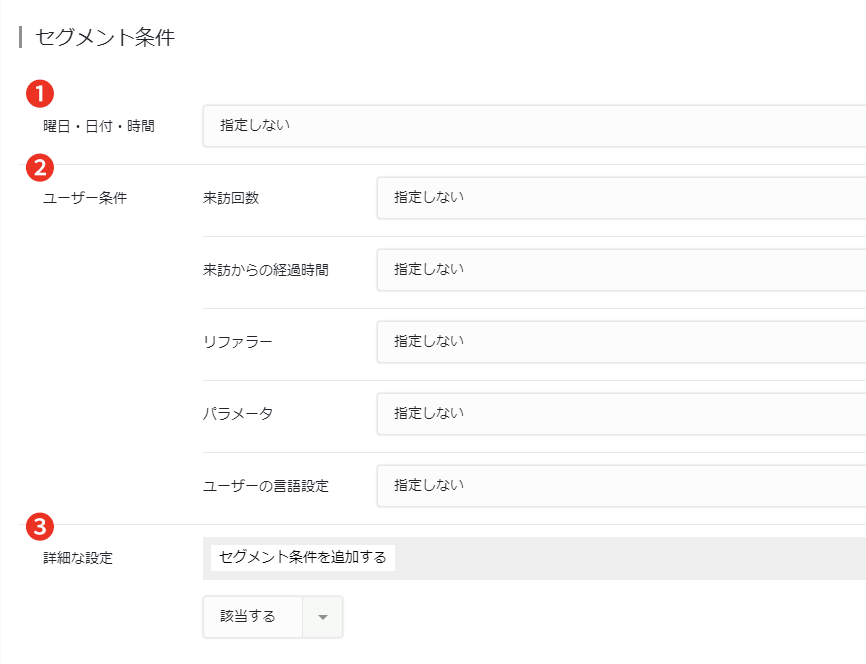Click the 詳細な設定 label
Image resolution: width=866 pixels, height=664 pixels.
(x=78, y=558)
